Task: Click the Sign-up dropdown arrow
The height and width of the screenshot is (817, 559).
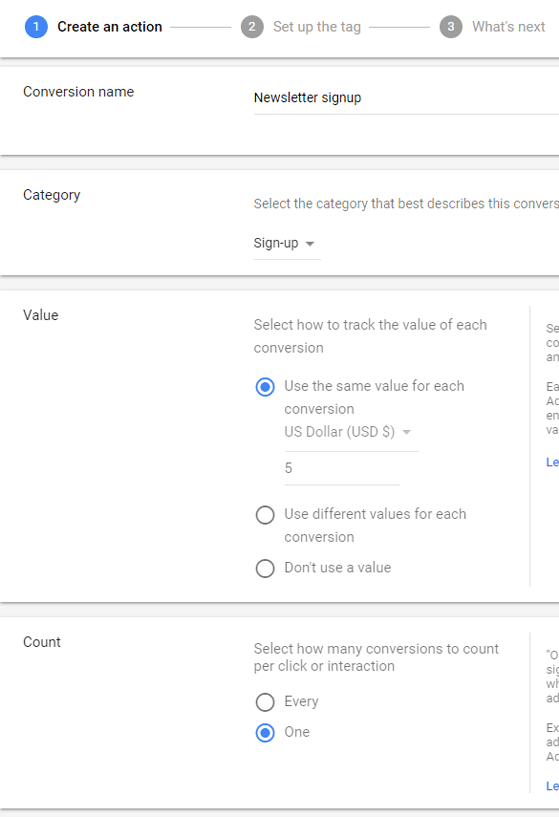Action: click(x=310, y=244)
